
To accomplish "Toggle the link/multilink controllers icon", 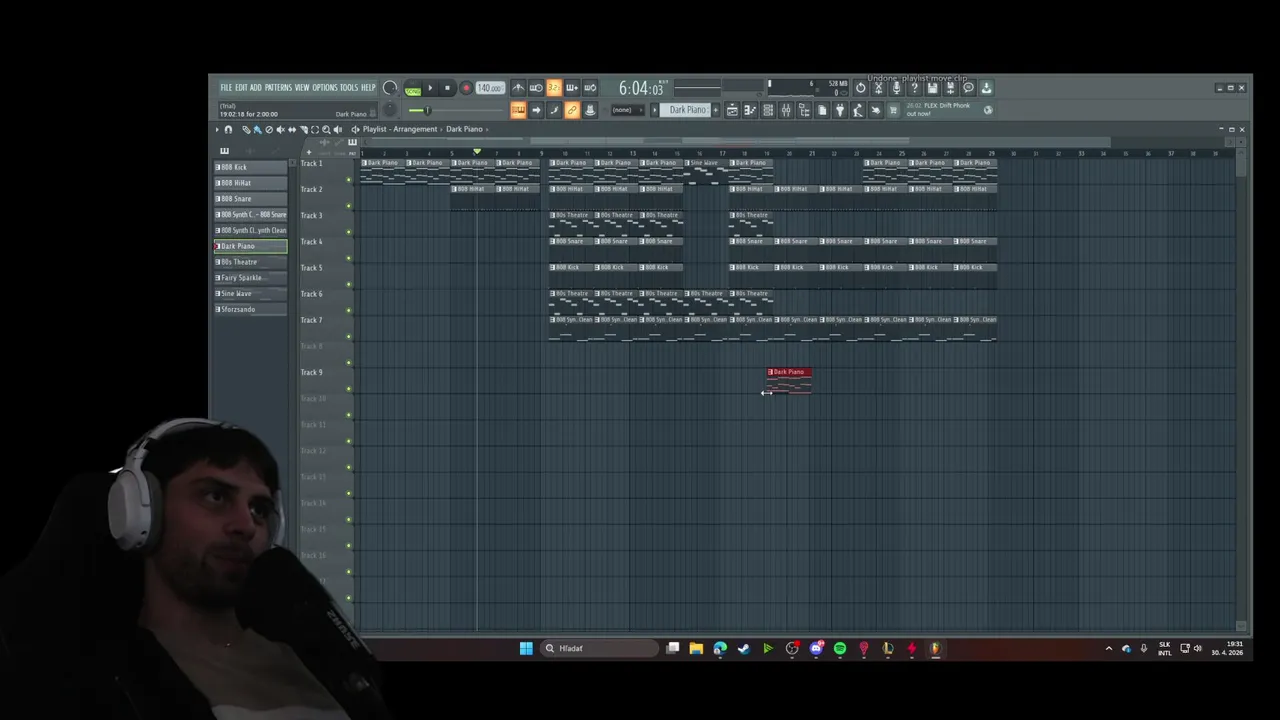I will (x=572, y=110).
